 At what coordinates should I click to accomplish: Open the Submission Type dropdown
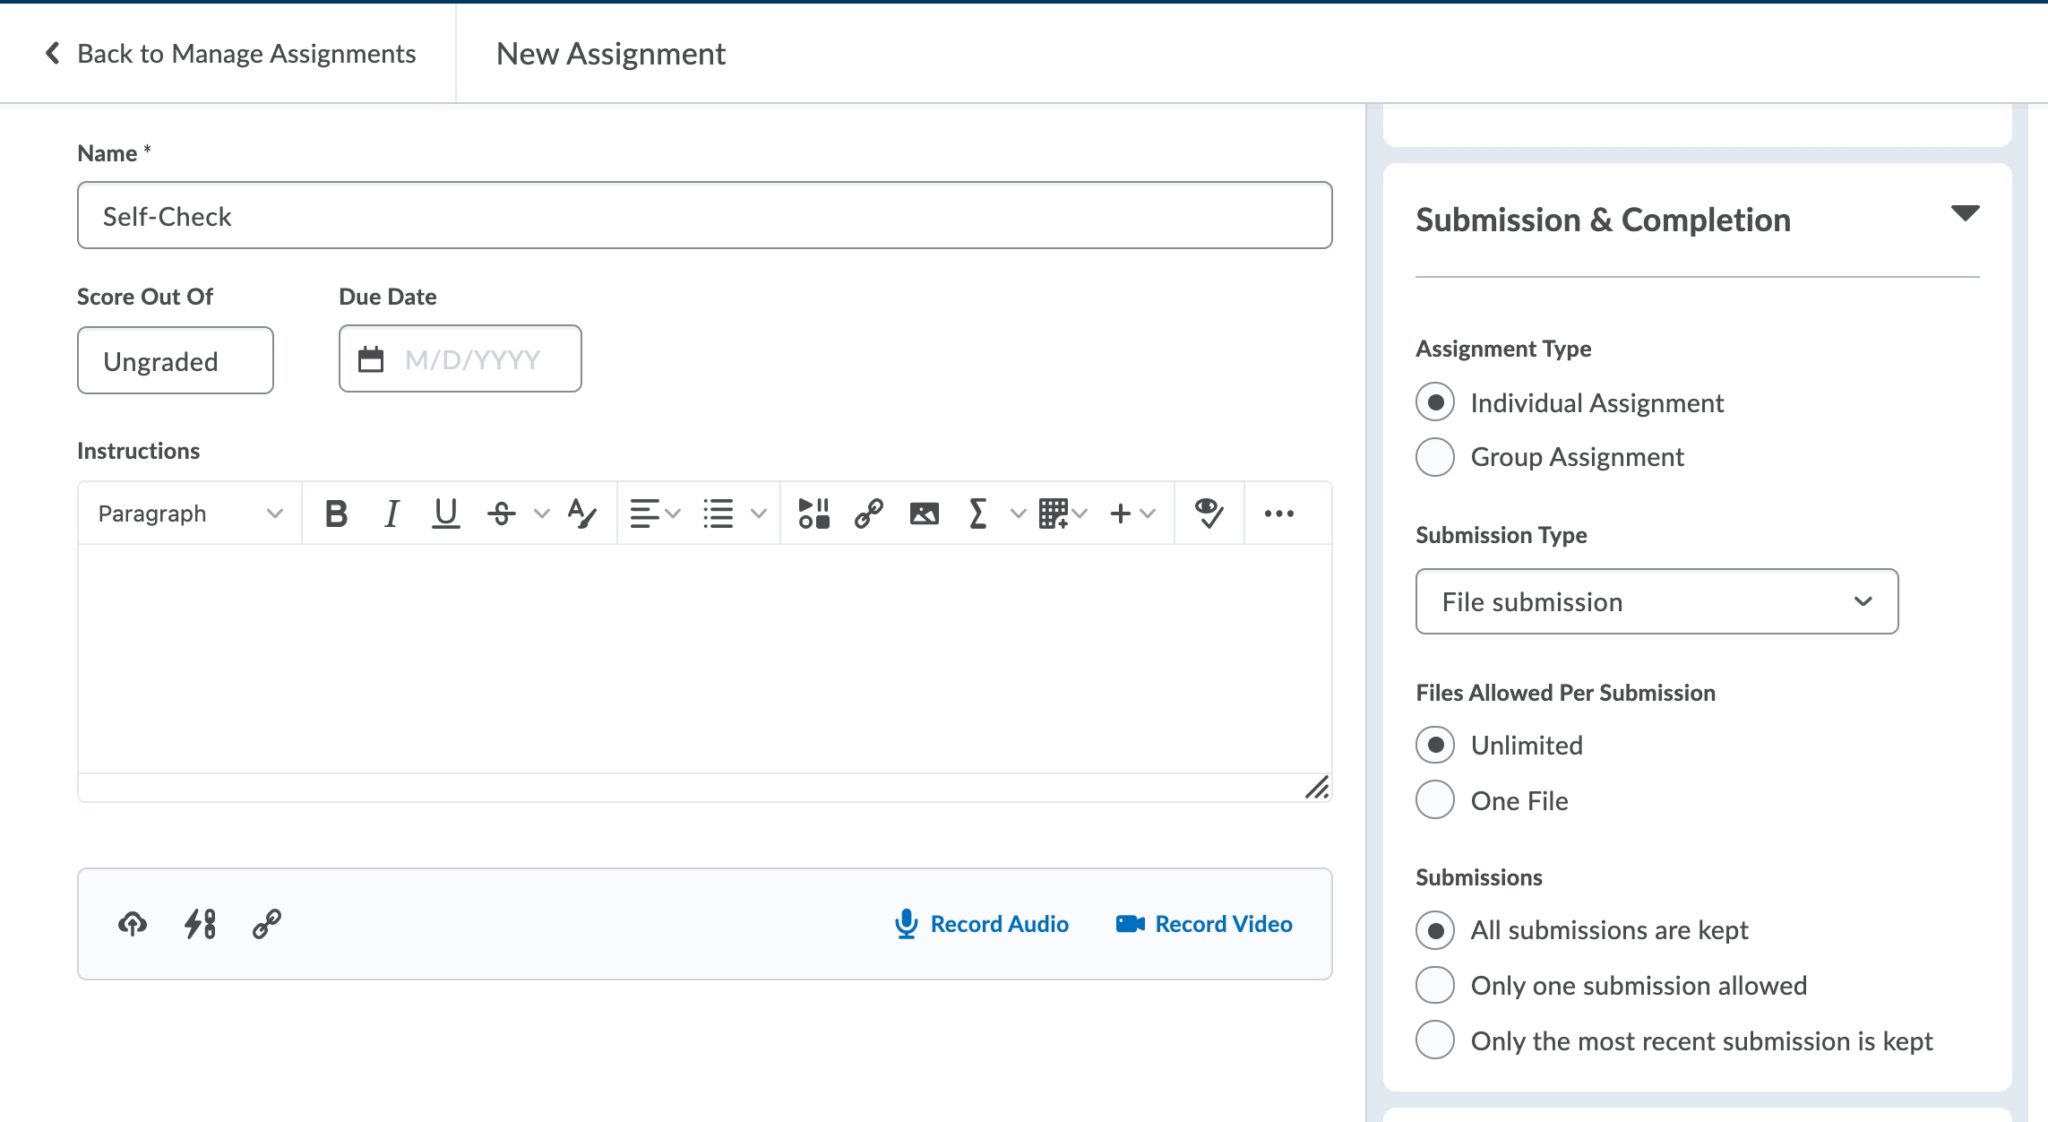click(1655, 601)
